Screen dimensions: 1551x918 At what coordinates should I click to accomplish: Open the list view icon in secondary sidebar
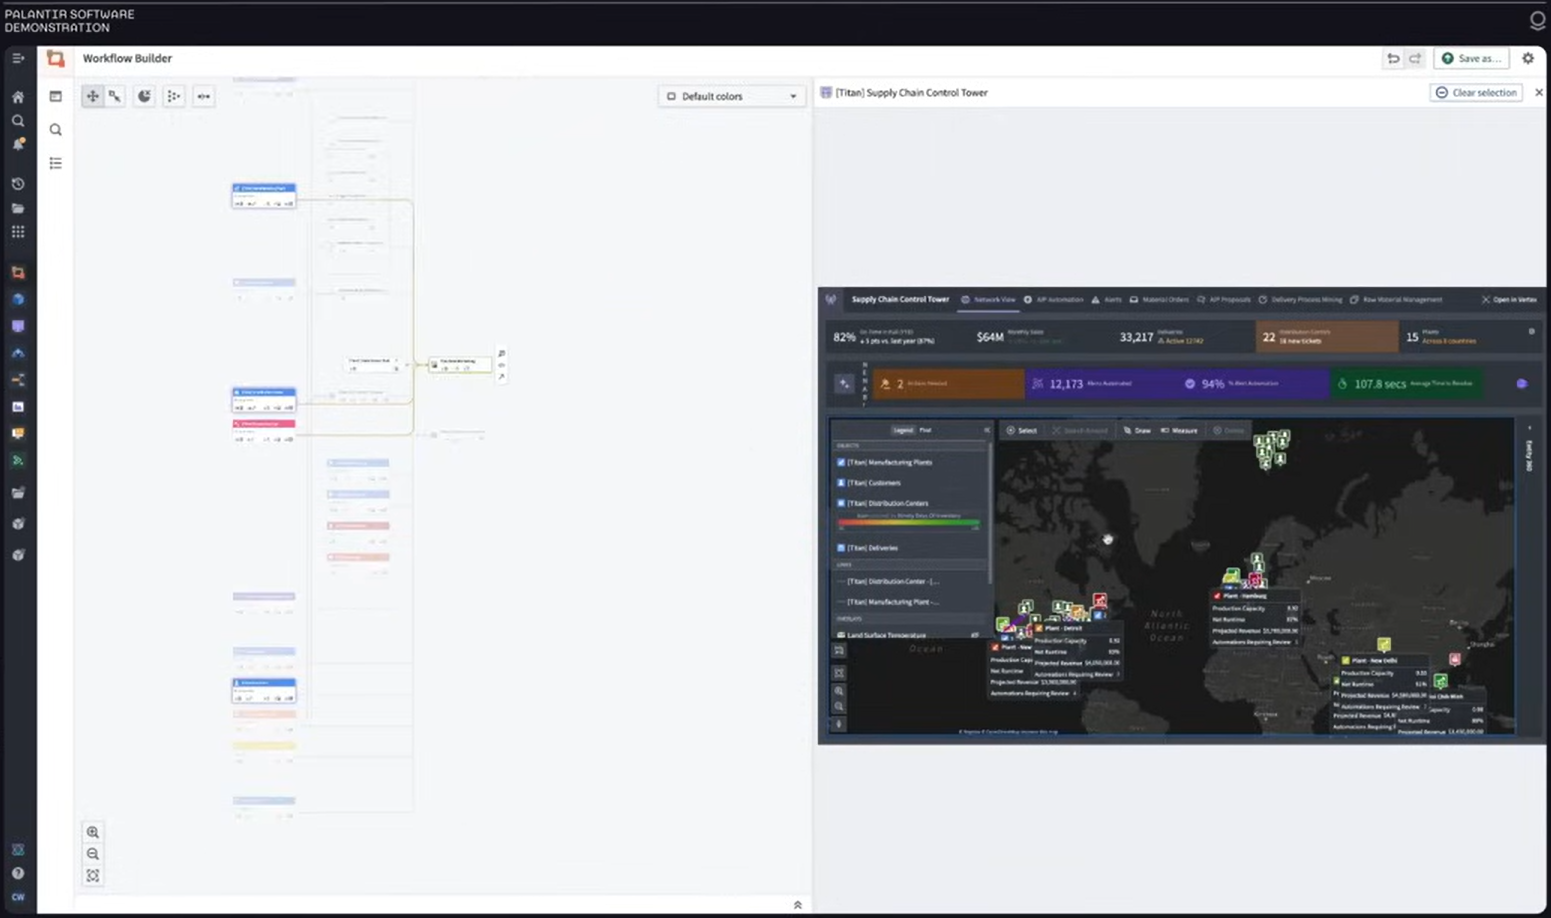[56, 163]
